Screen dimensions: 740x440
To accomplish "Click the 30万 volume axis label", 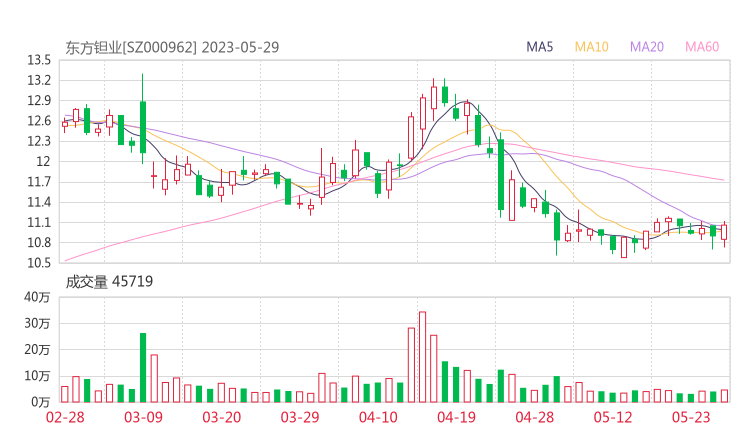I will pos(37,323).
